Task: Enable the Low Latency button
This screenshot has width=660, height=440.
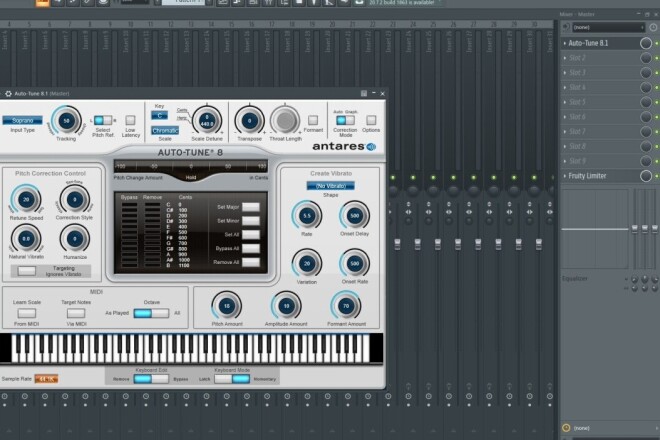Action: [130, 120]
